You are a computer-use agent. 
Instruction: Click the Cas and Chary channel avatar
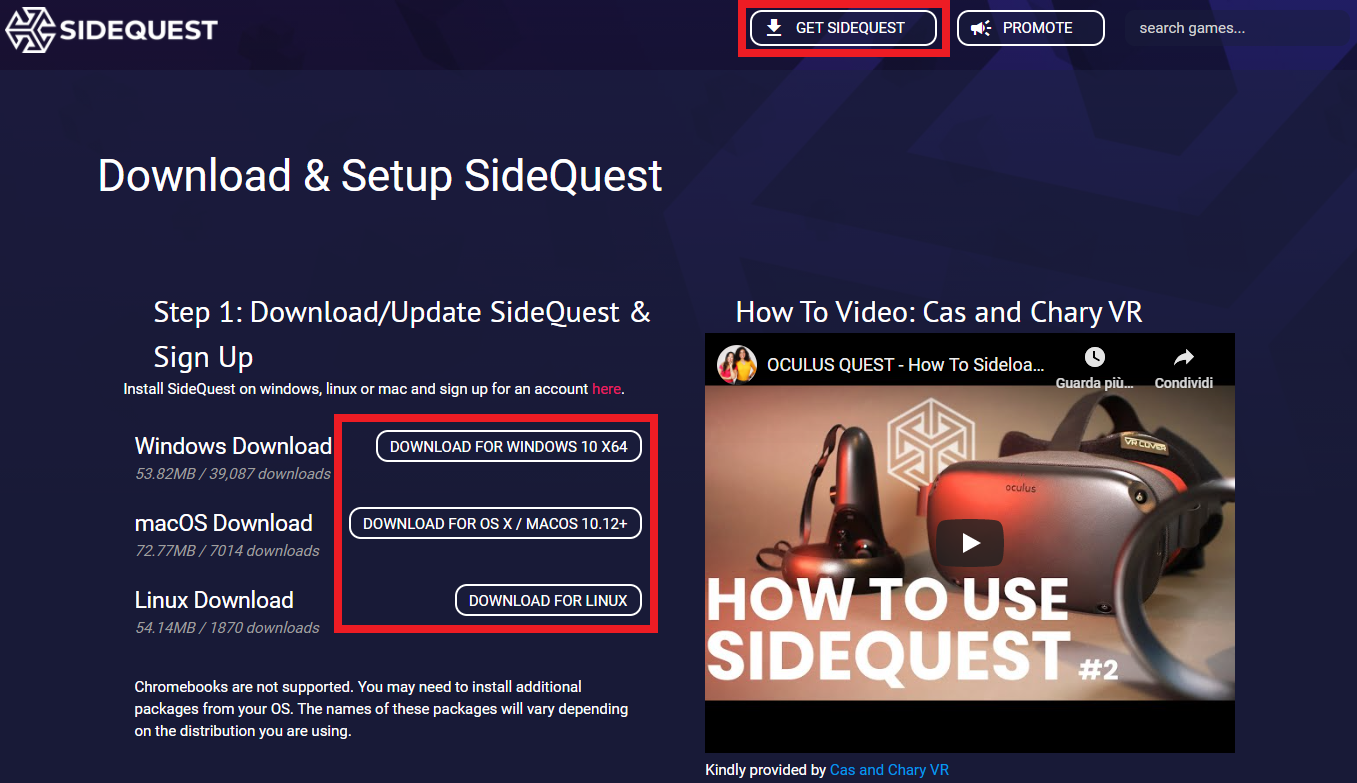coord(736,365)
